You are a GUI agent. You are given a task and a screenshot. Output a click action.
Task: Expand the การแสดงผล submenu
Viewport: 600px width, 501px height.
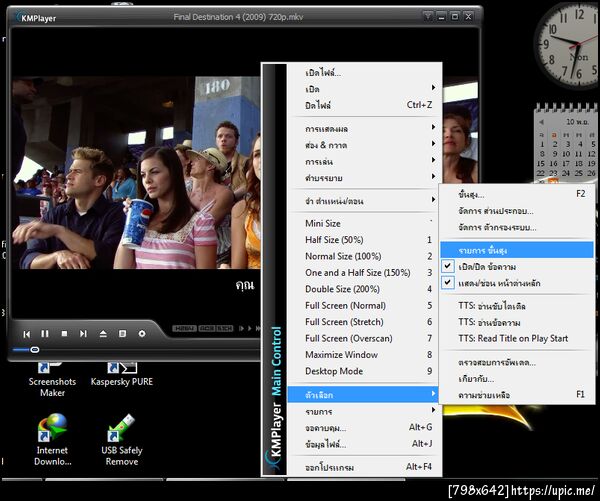click(x=364, y=129)
